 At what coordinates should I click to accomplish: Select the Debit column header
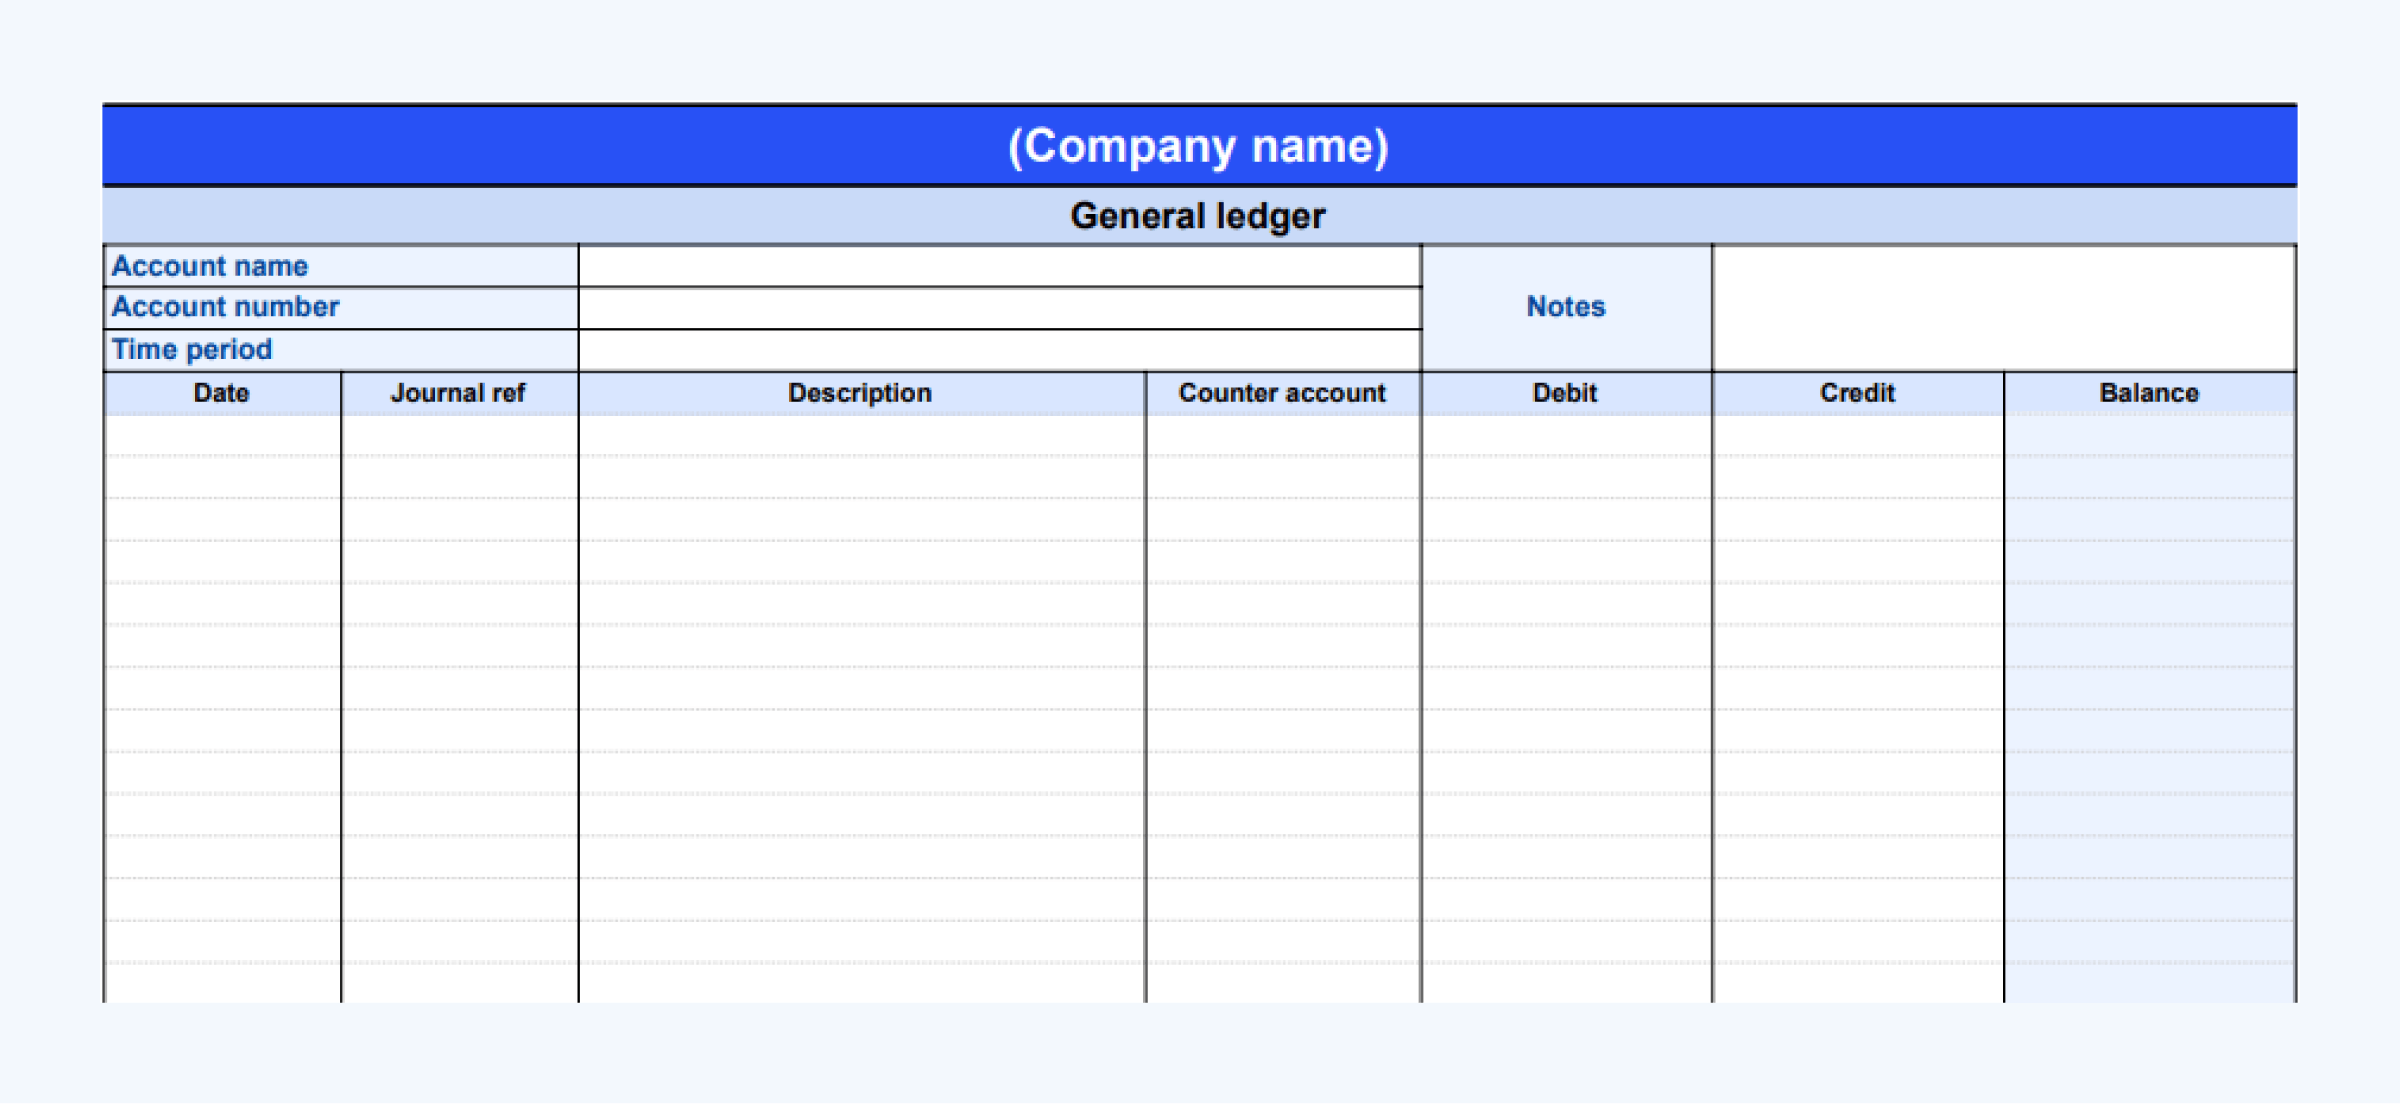pos(1564,393)
